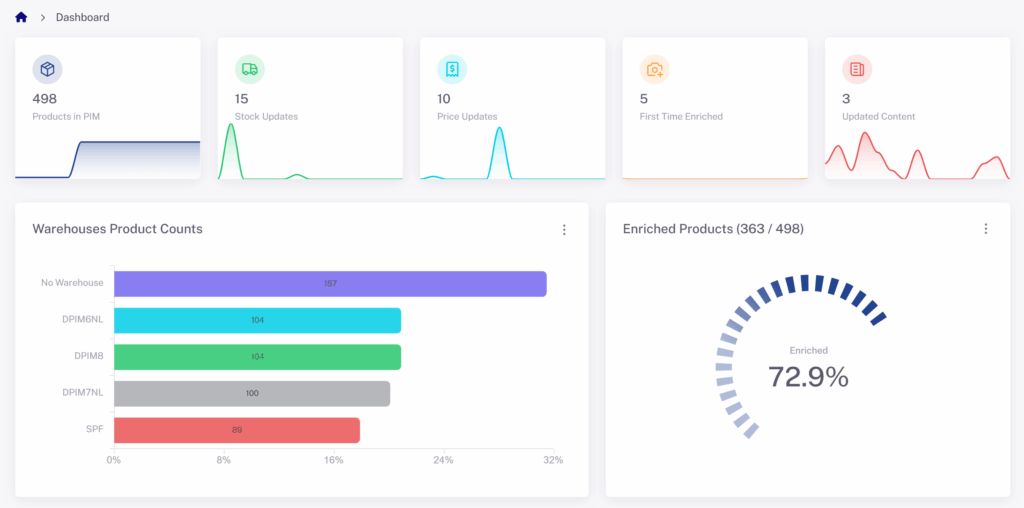This screenshot has width=1024, height=508.
Task: Click the Stock Updates truck icon
Action: 249,69
